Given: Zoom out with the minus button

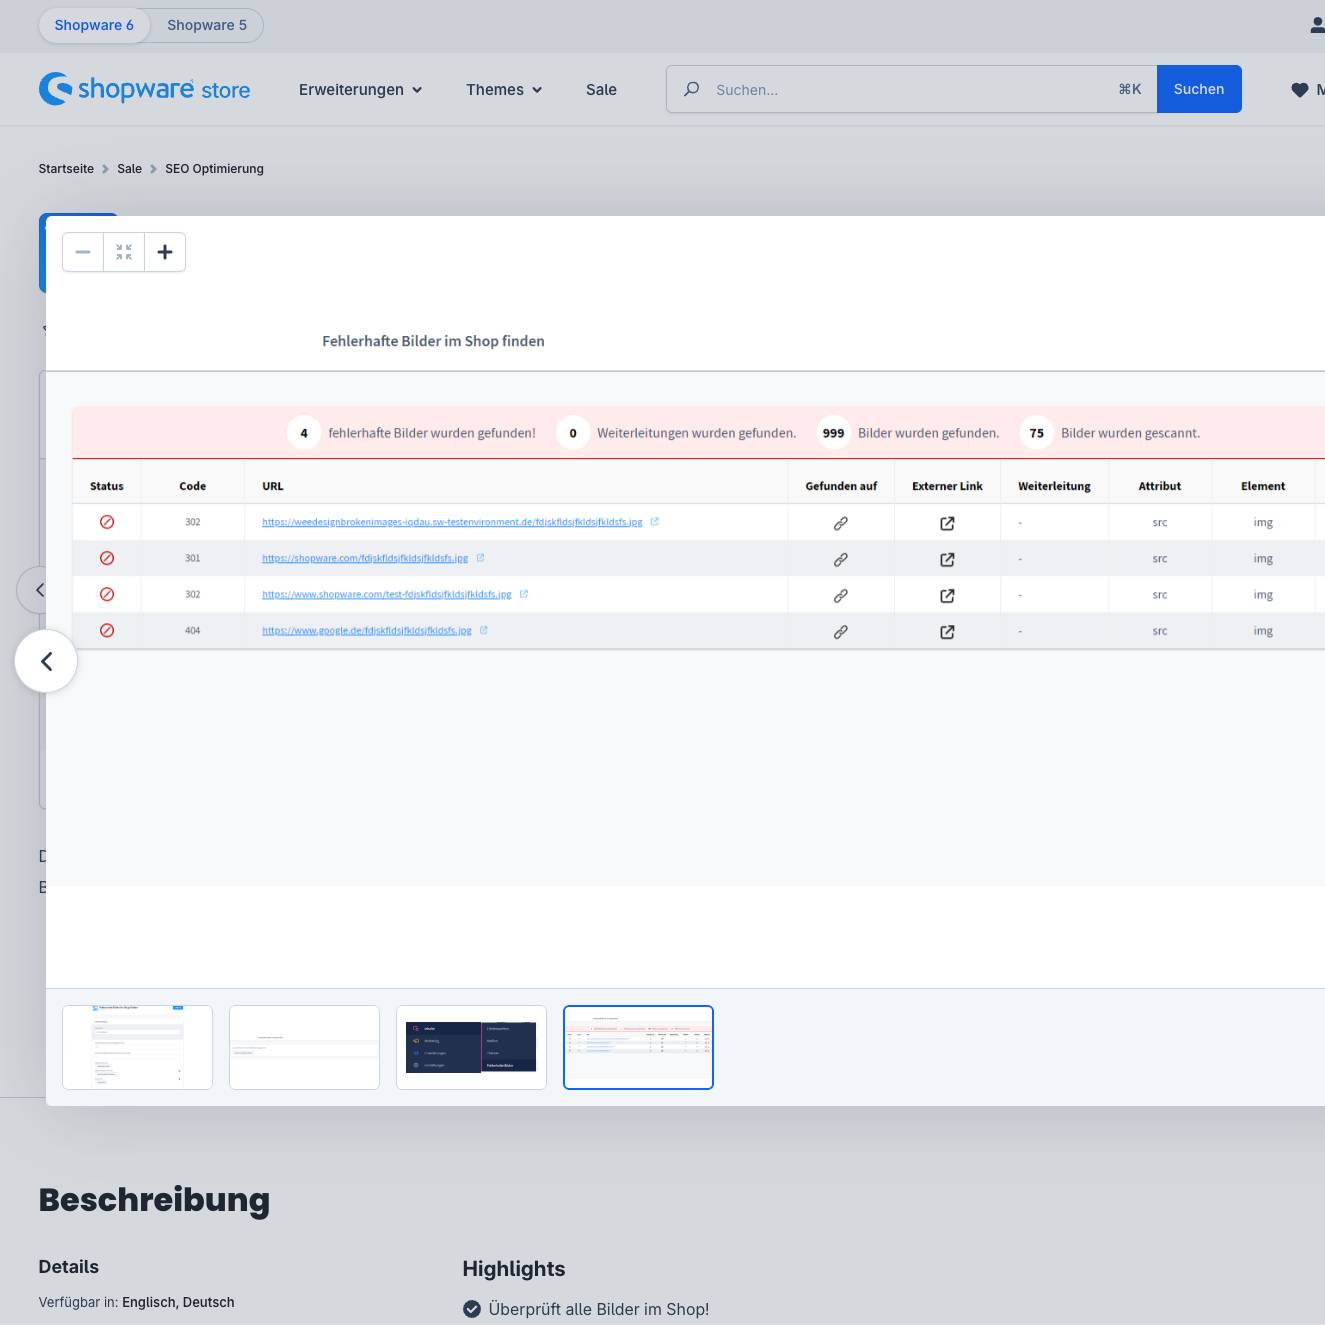Looking at the screenshot, I should [x=83, y=252].
